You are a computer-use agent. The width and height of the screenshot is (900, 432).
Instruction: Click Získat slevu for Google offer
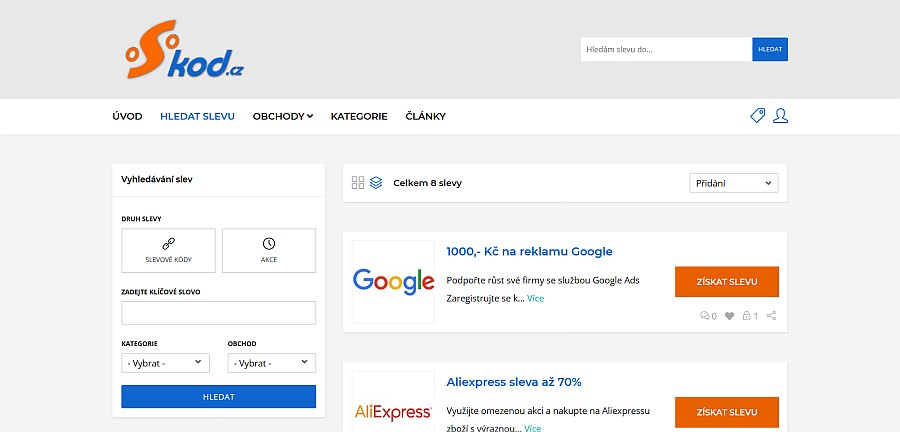coord(727,282)
